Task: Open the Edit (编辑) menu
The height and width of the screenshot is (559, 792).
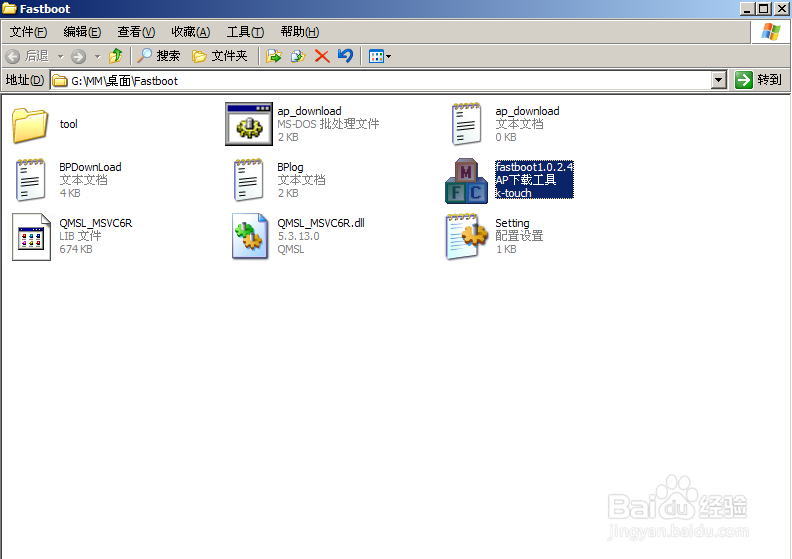Action: [82, 32]
